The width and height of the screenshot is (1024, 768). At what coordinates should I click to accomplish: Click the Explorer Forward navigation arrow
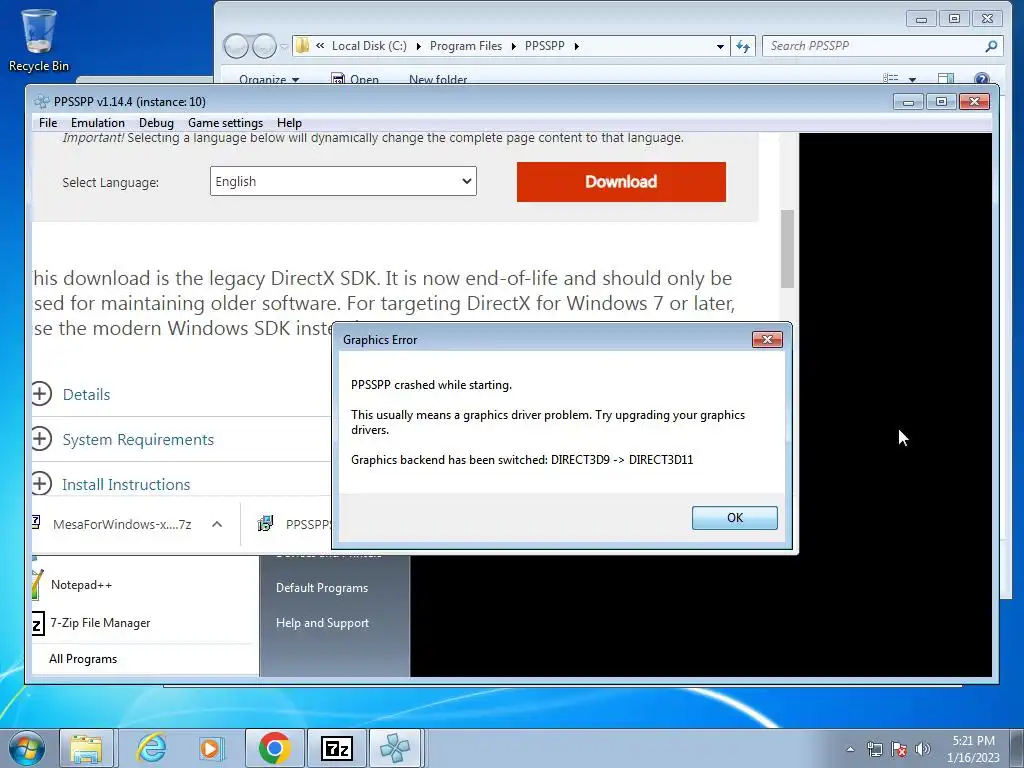[264, 46]
